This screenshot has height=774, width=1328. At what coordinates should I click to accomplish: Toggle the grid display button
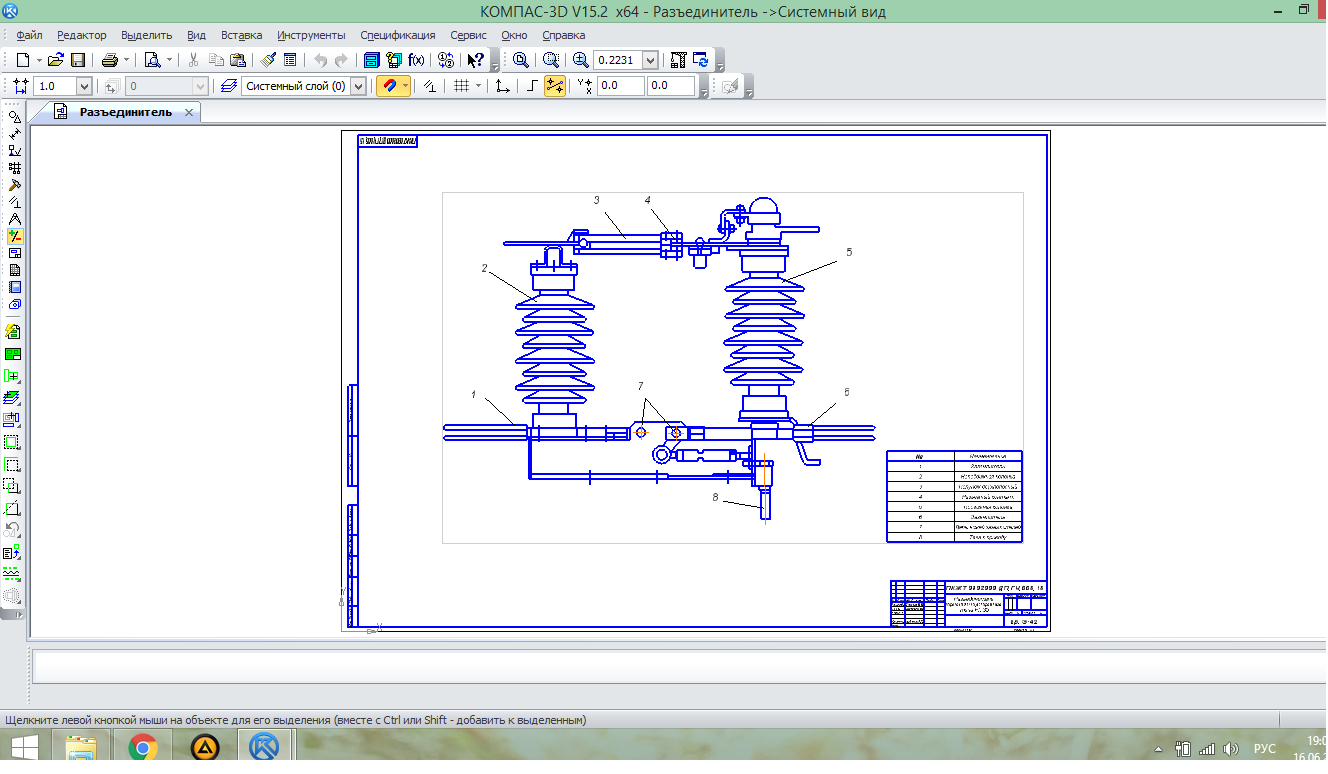461,86
